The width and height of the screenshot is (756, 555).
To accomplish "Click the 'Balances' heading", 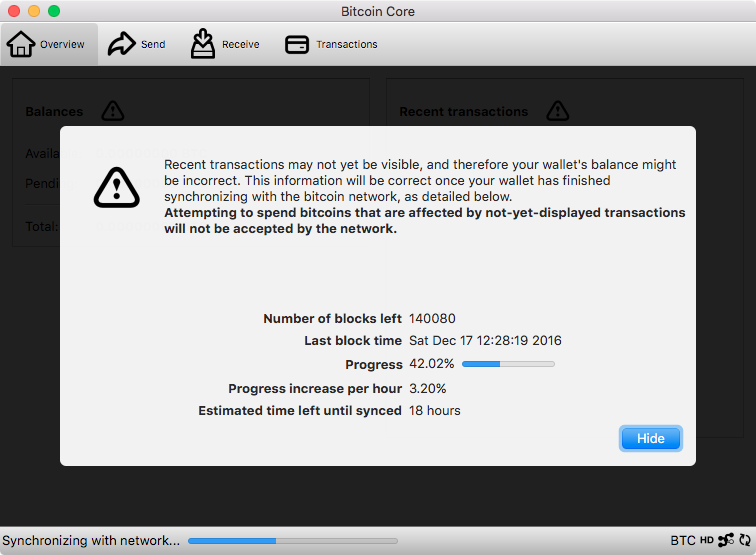I will (54, 111).
